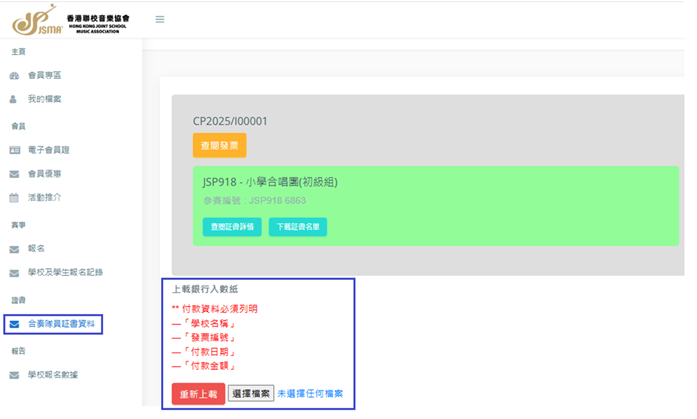The image size is (697, 419).
Task: Open 會員專區 in sidebar
Action: click(44, 76)
